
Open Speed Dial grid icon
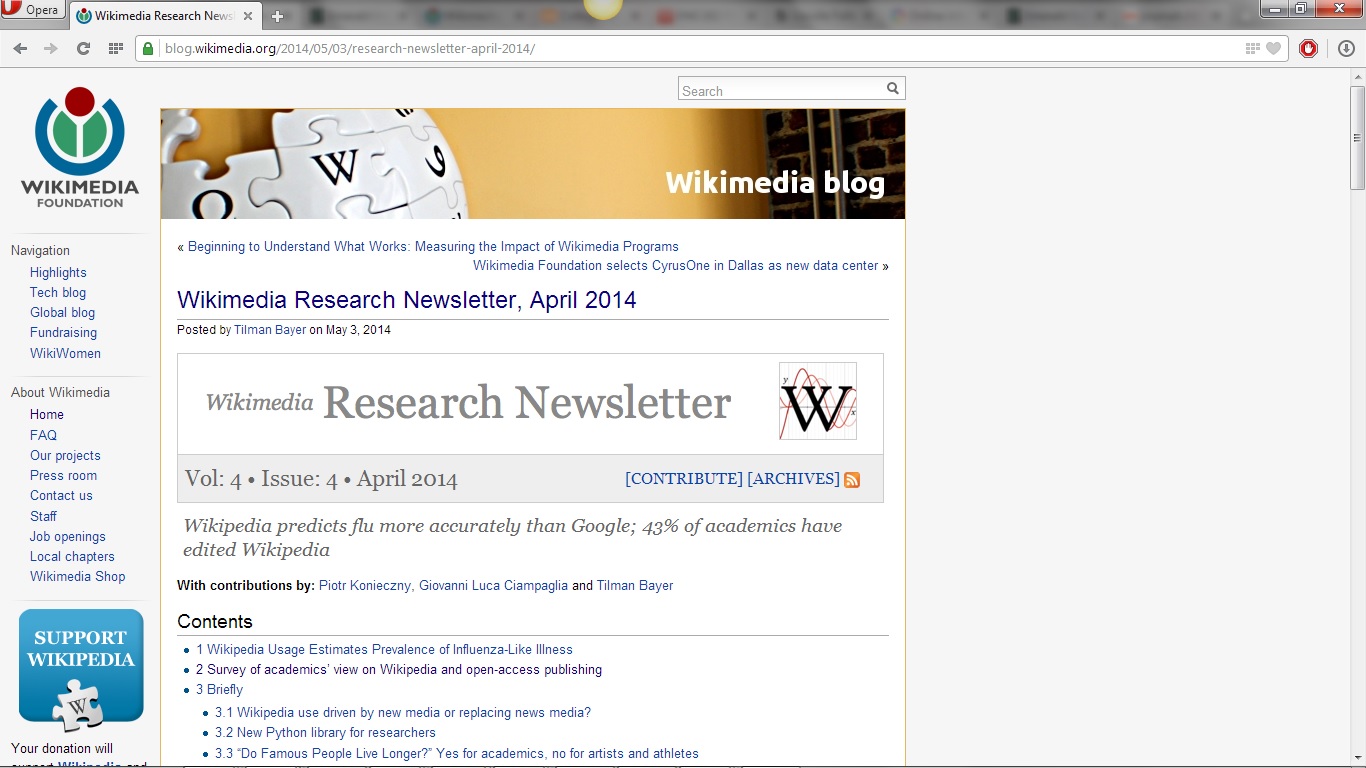pos(116,48)
